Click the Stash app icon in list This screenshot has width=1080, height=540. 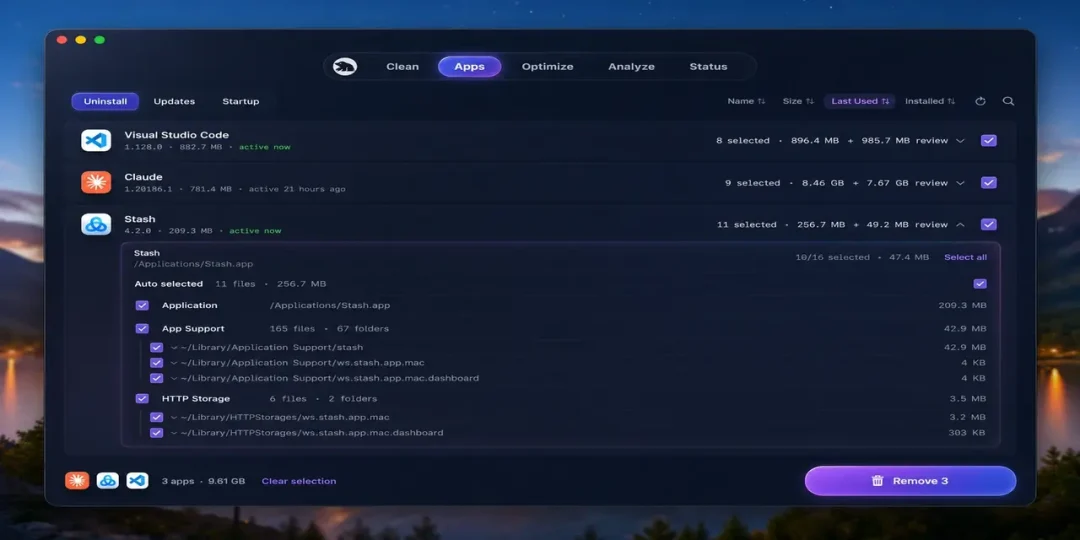point(96,225)
